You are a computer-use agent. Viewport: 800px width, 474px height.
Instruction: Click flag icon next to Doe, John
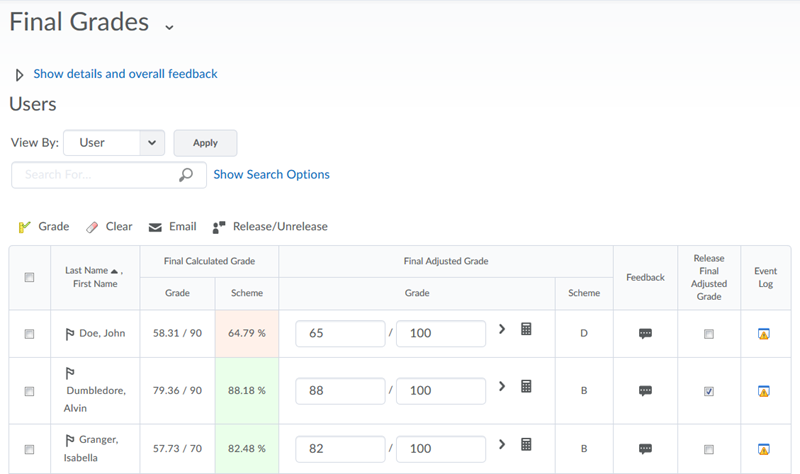(x=70, y=333)
